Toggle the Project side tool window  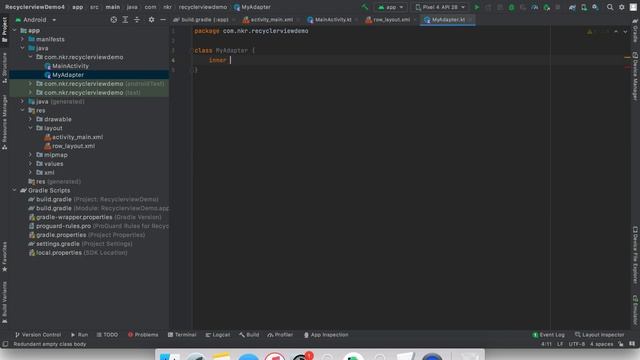[x=4, y=29]
